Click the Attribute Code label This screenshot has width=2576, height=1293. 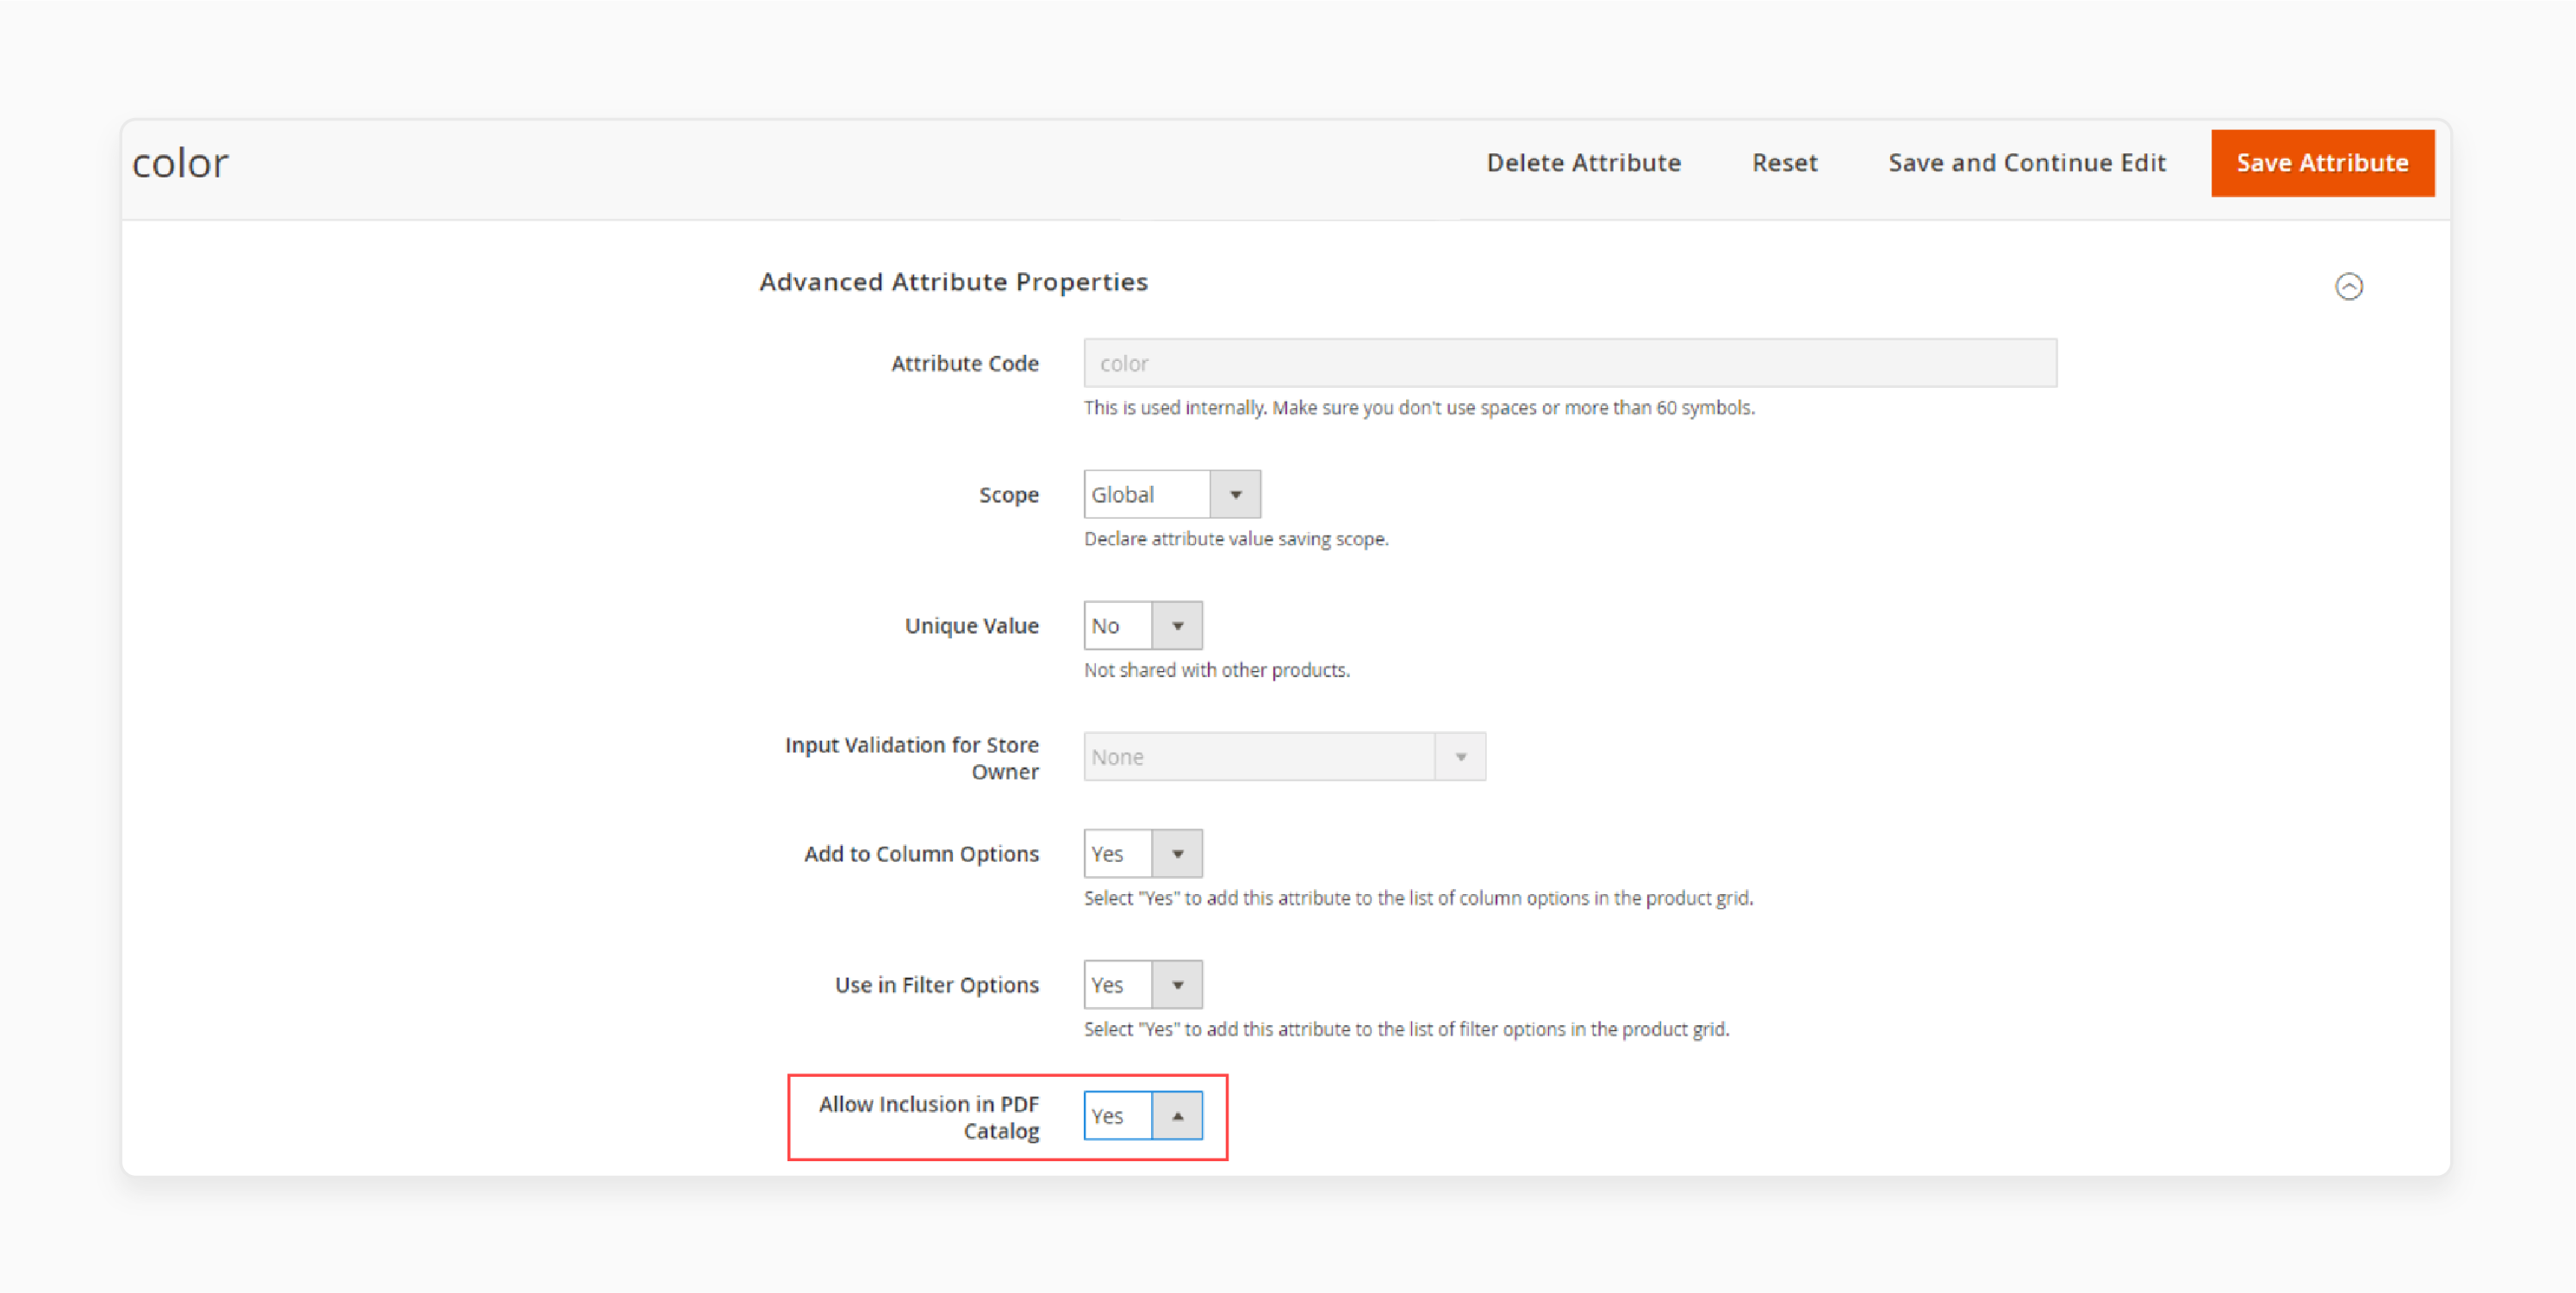point(964,363)
